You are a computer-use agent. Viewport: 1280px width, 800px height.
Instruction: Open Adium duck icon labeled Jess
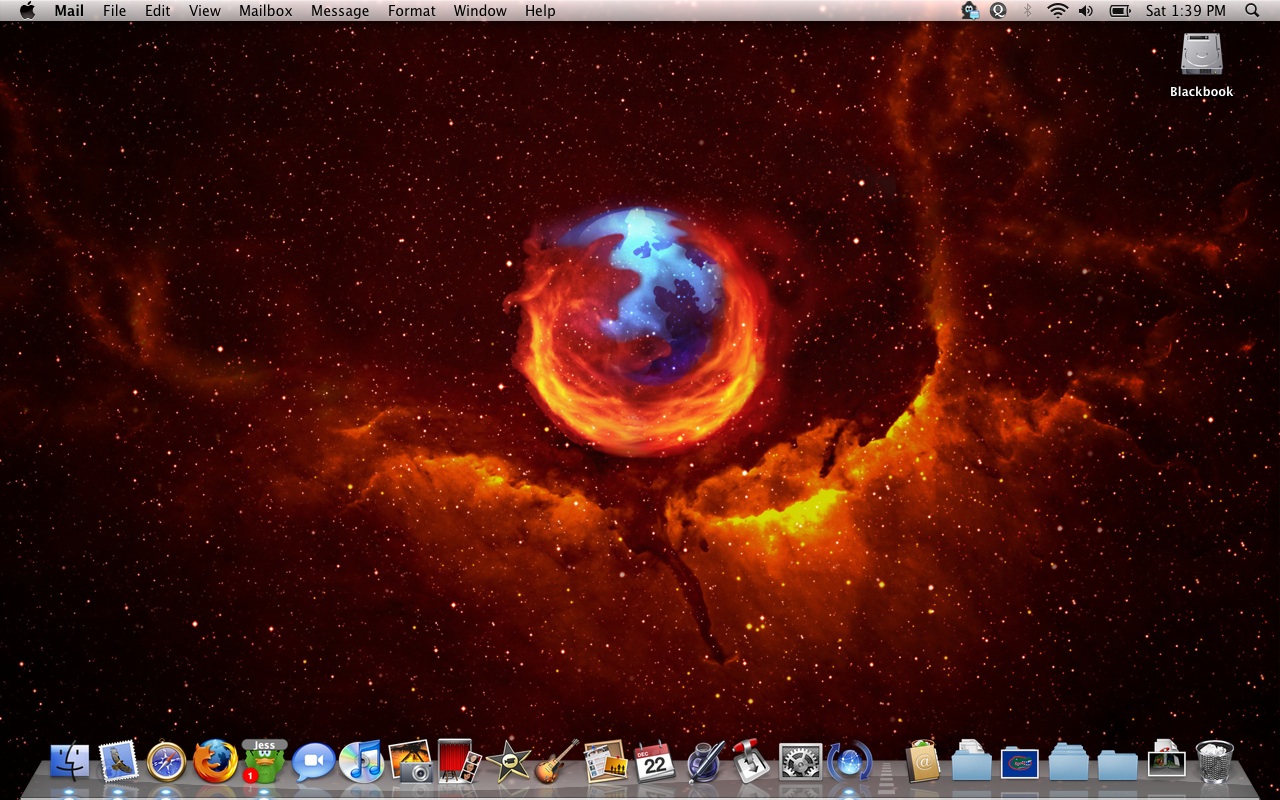pyautogui.click(x=264, y=761)
